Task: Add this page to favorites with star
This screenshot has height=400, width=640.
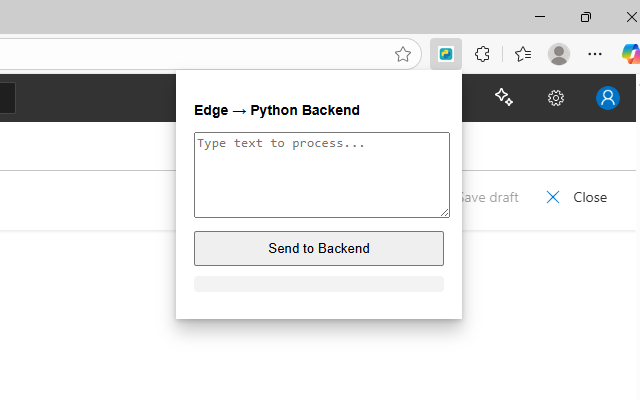Action: pos(403,54)
